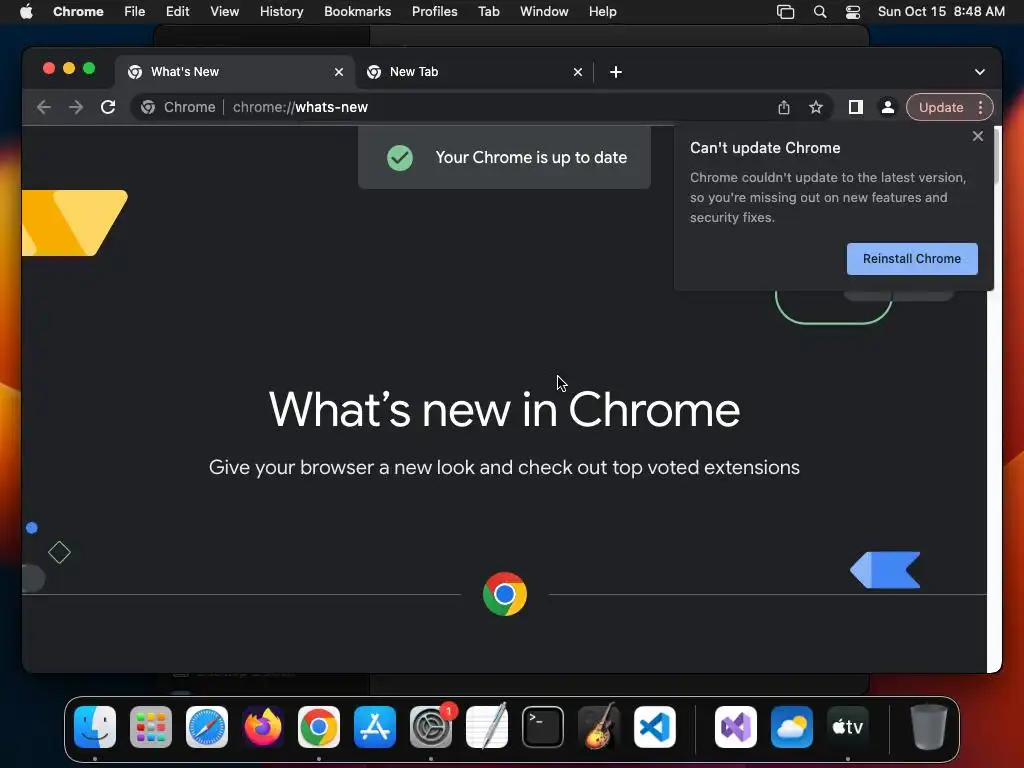Go back to previous page

(44, 107)
